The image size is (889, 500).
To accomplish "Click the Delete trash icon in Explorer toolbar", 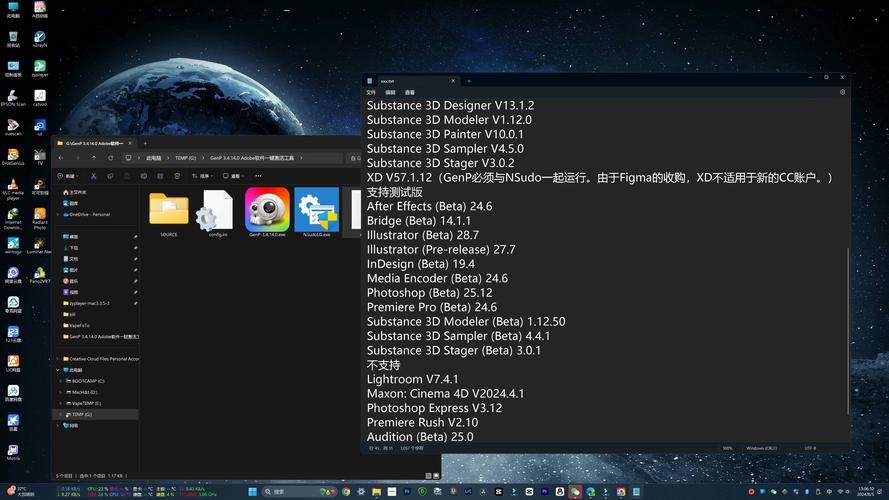I will point(177,176).
